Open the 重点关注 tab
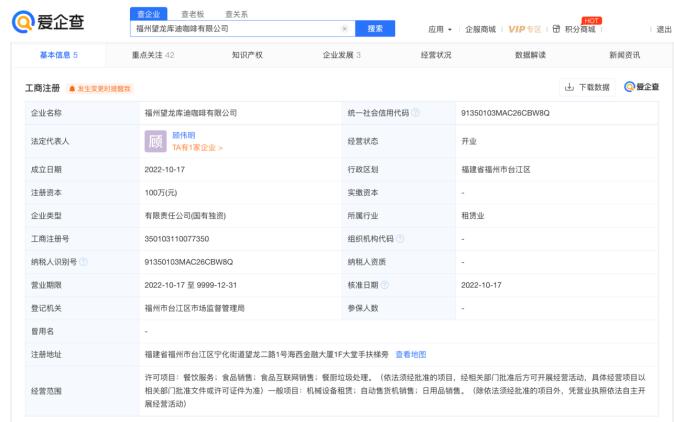Image resolution: width=674 pixels, height=422 pixels. pos(153,54)
